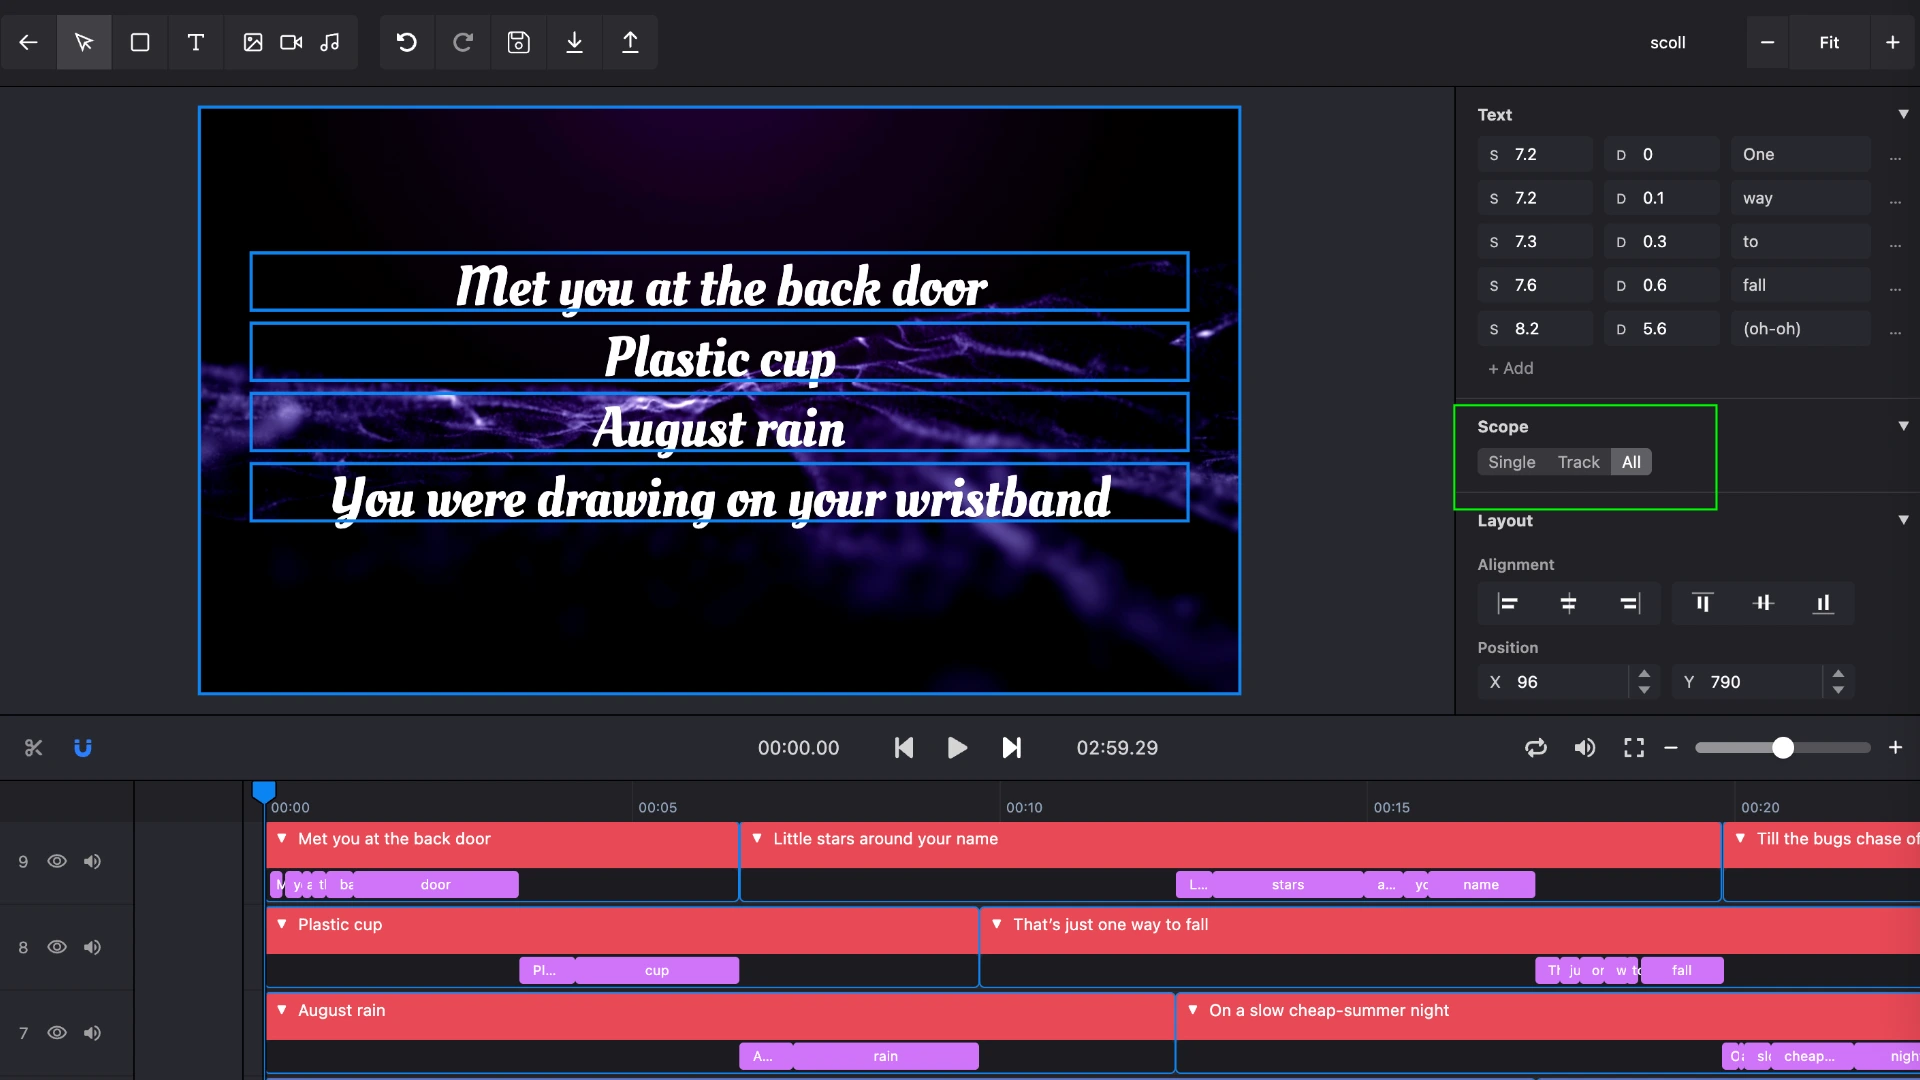Edit the Y position field 790

pos(1750,682)
